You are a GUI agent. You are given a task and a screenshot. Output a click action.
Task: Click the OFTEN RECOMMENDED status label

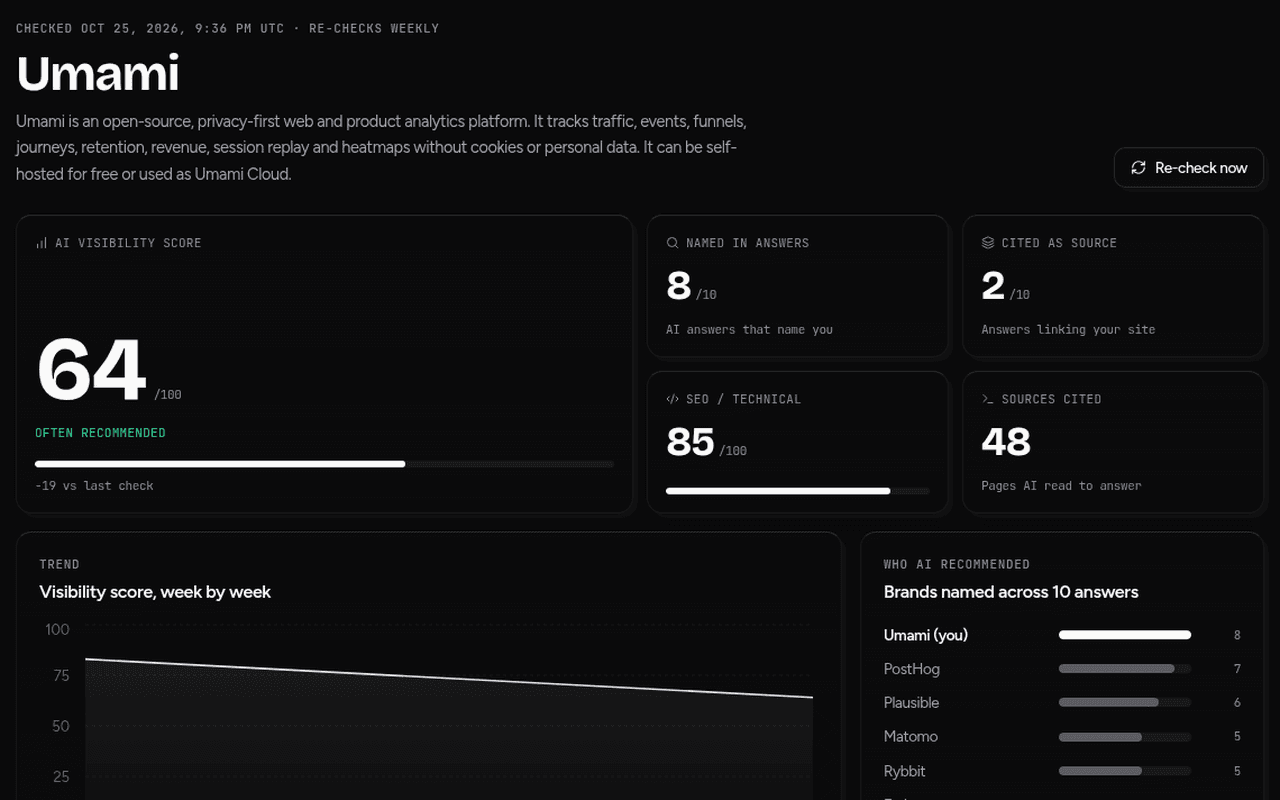point(100,433)
